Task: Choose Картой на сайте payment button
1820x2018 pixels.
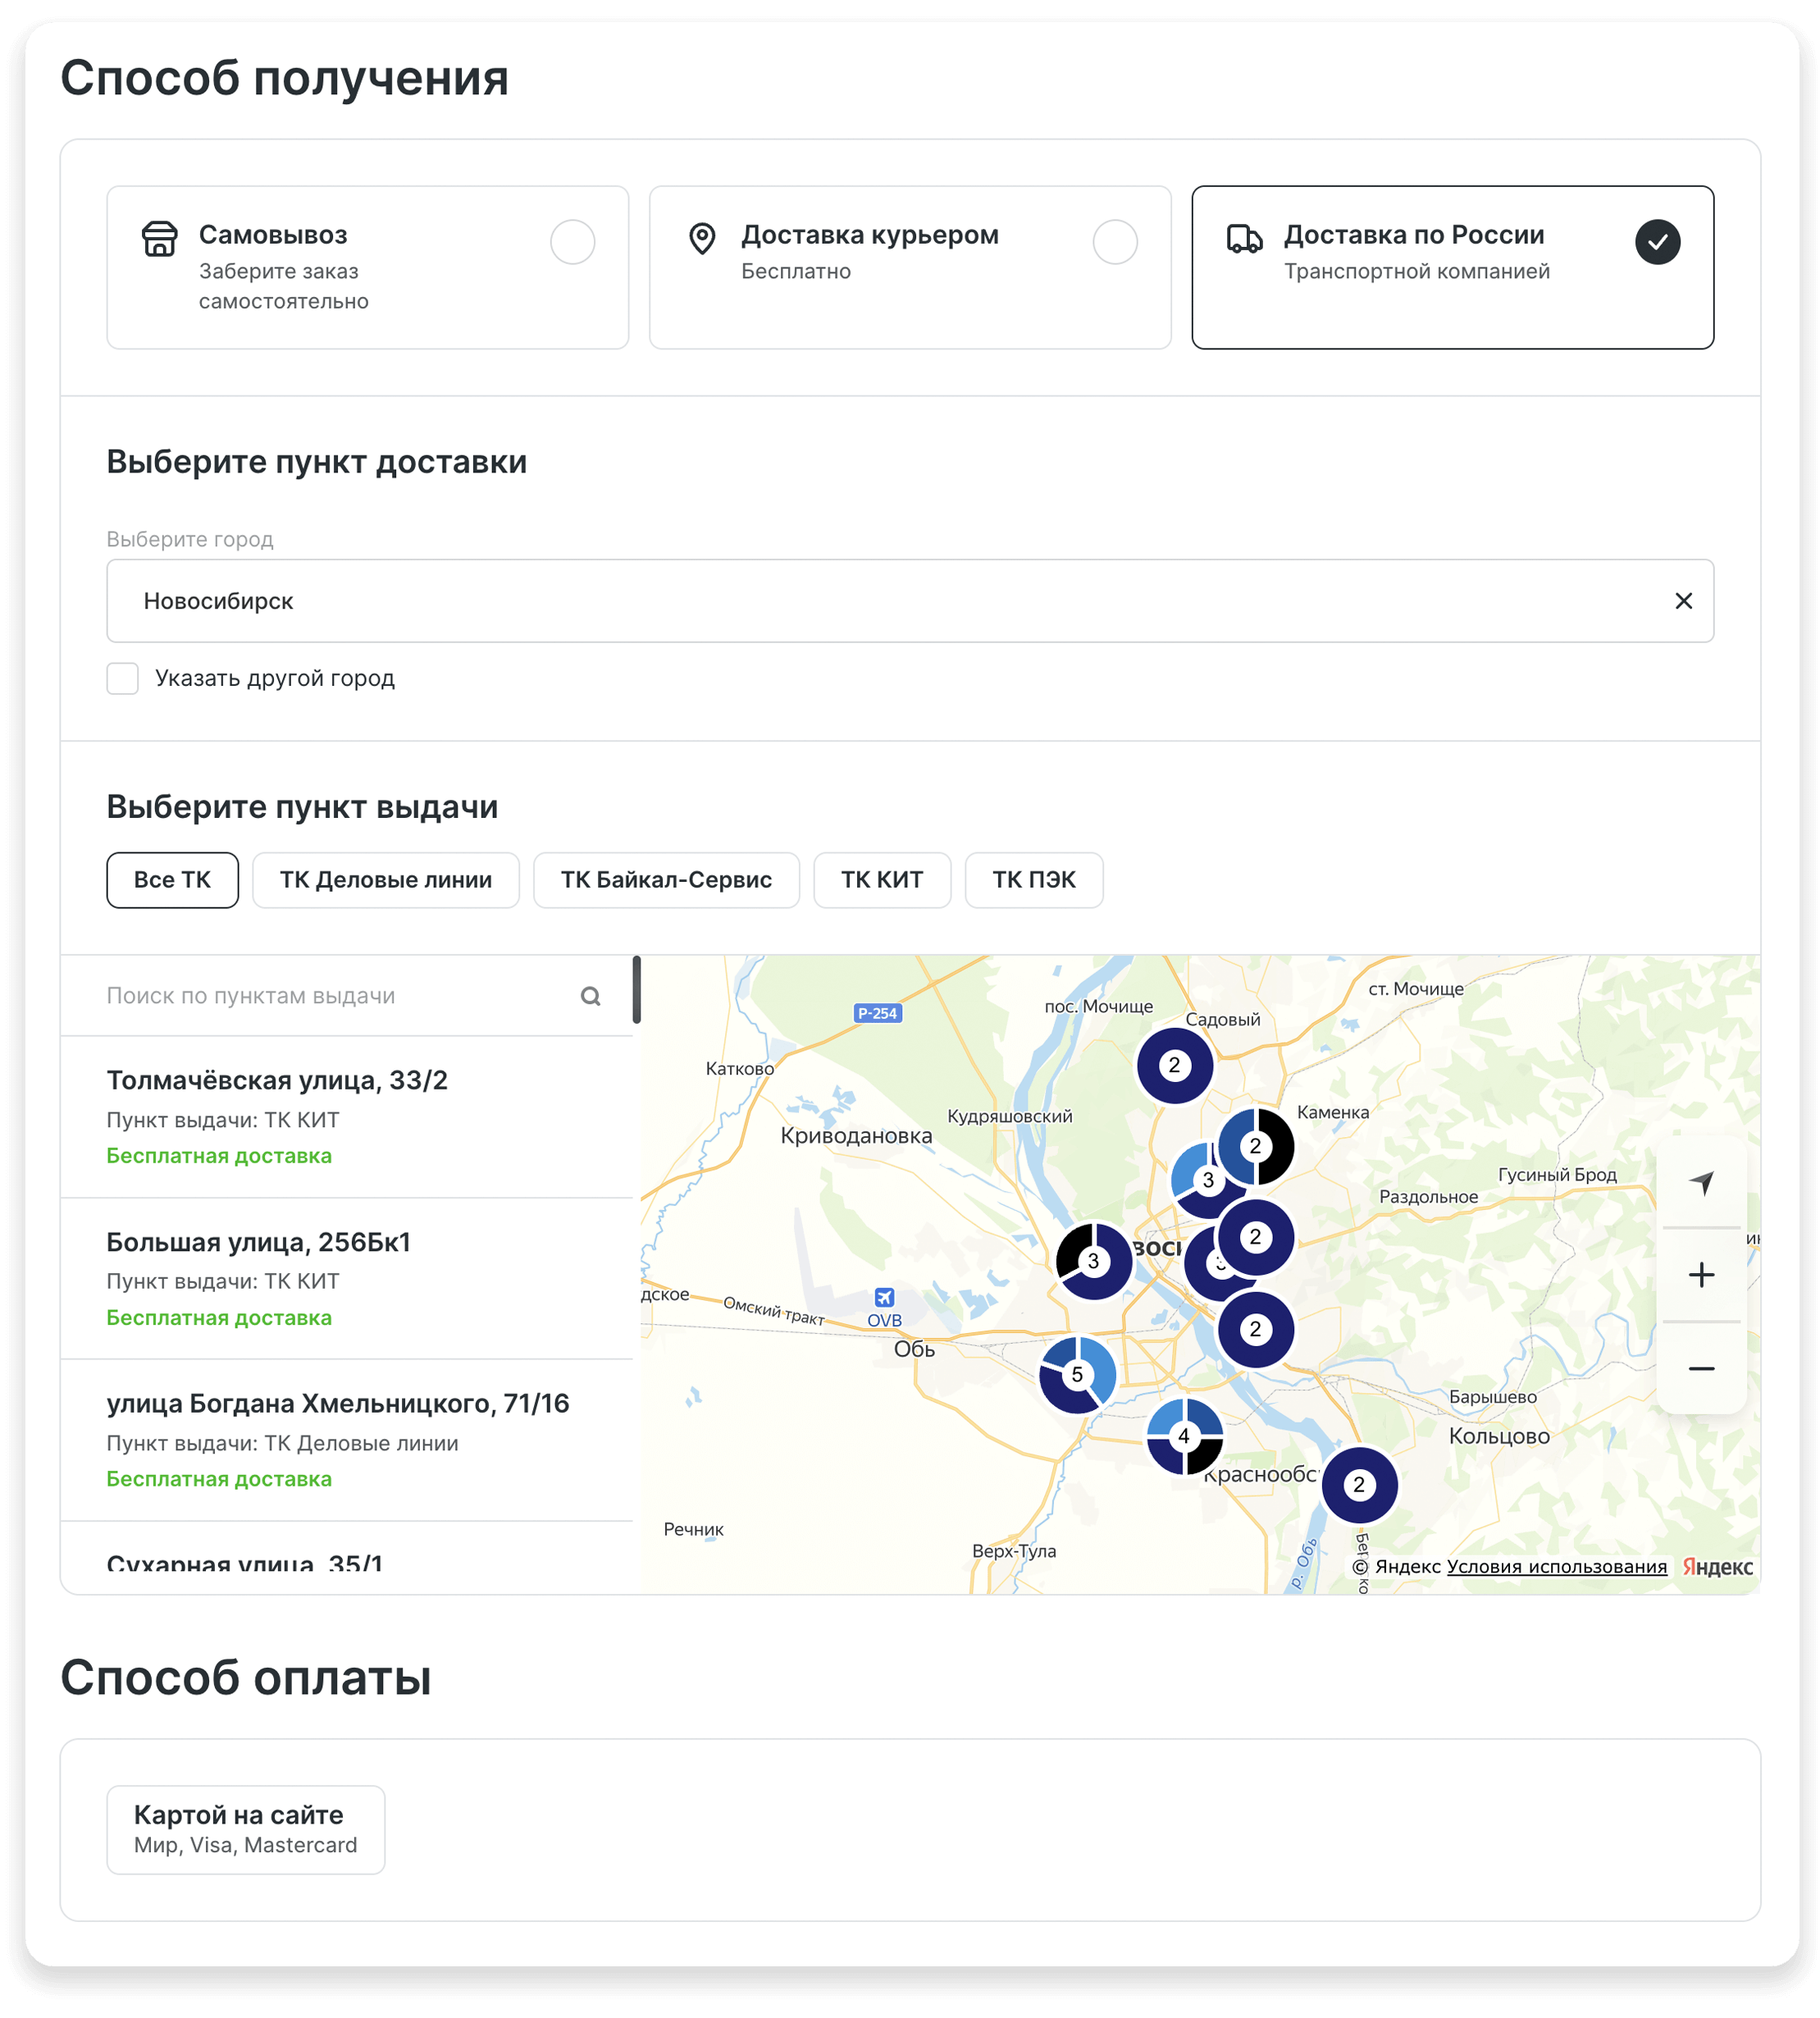Action: pos(245,1829)
